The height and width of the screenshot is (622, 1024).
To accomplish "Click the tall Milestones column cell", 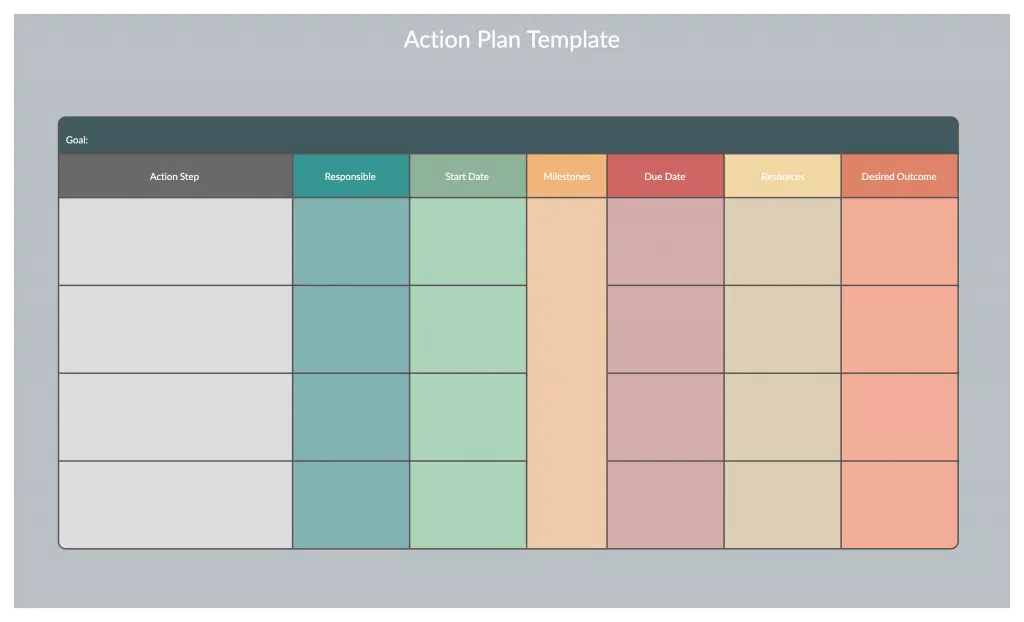I will pos(567,373).
